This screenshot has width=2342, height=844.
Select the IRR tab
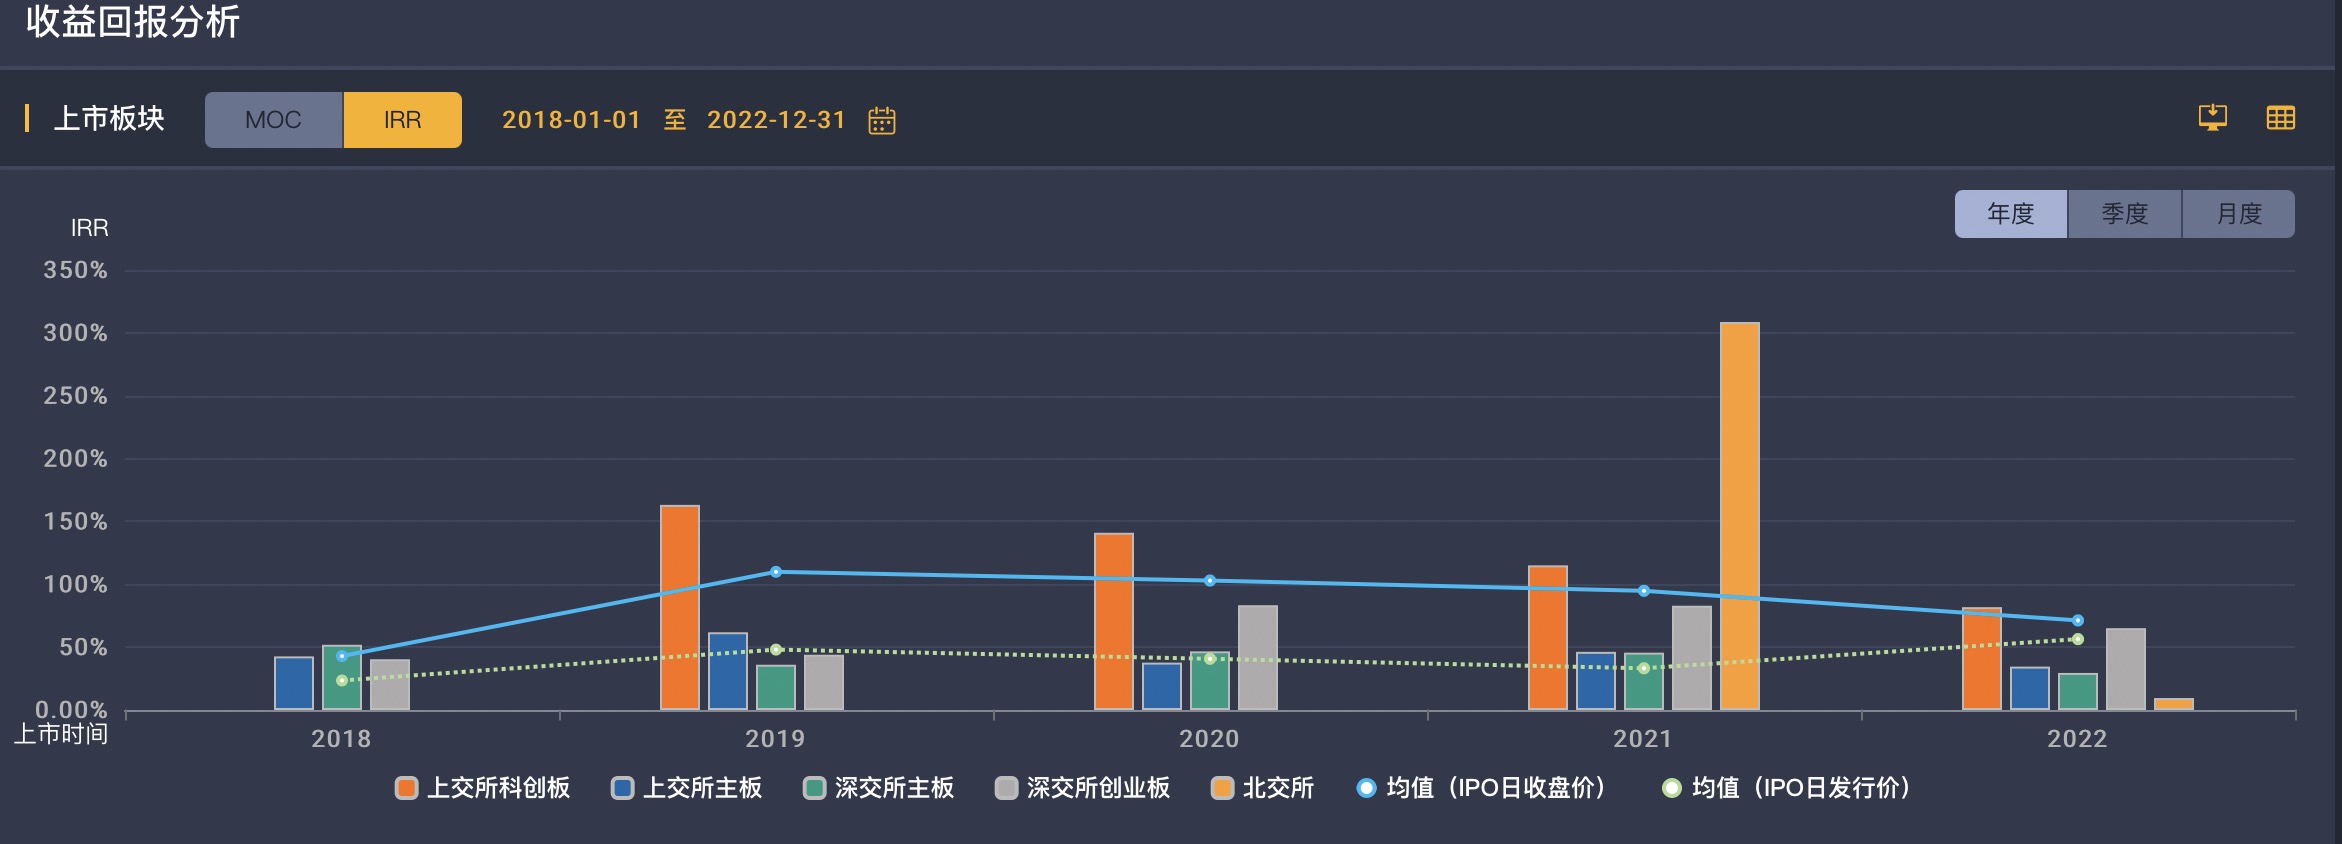402,120
